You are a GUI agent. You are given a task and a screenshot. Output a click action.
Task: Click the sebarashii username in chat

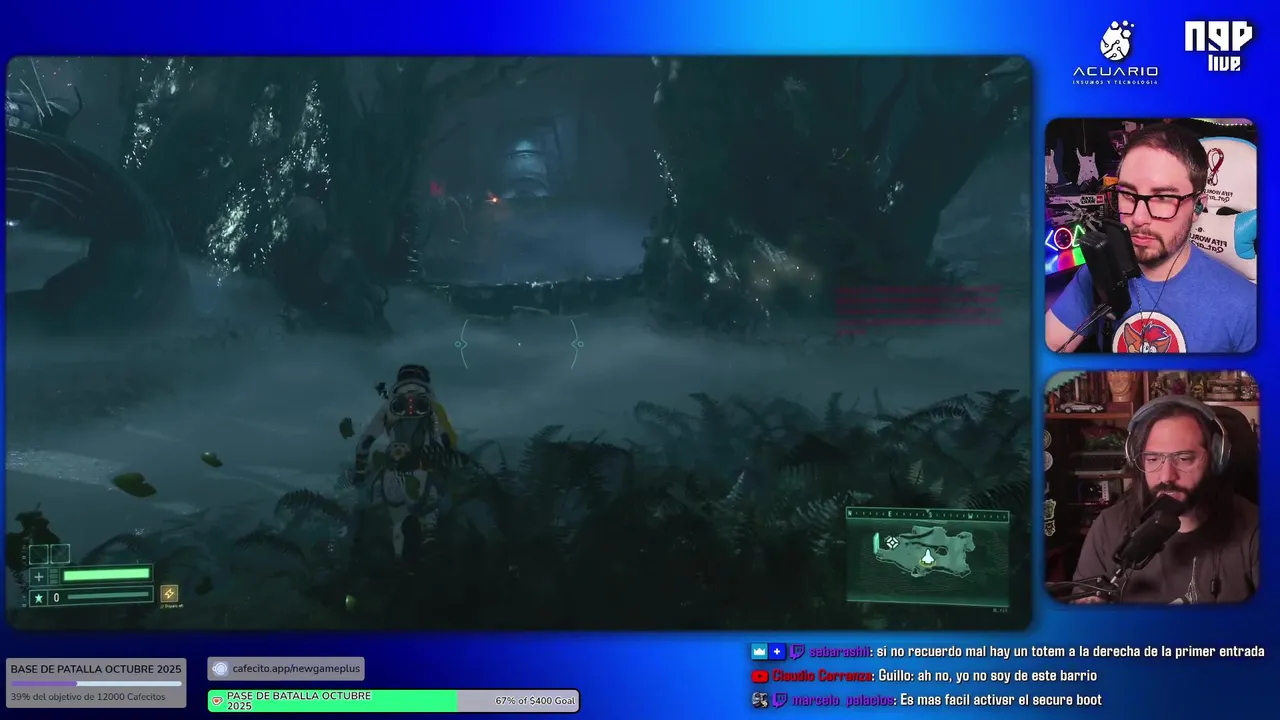[x=840, y=651]
